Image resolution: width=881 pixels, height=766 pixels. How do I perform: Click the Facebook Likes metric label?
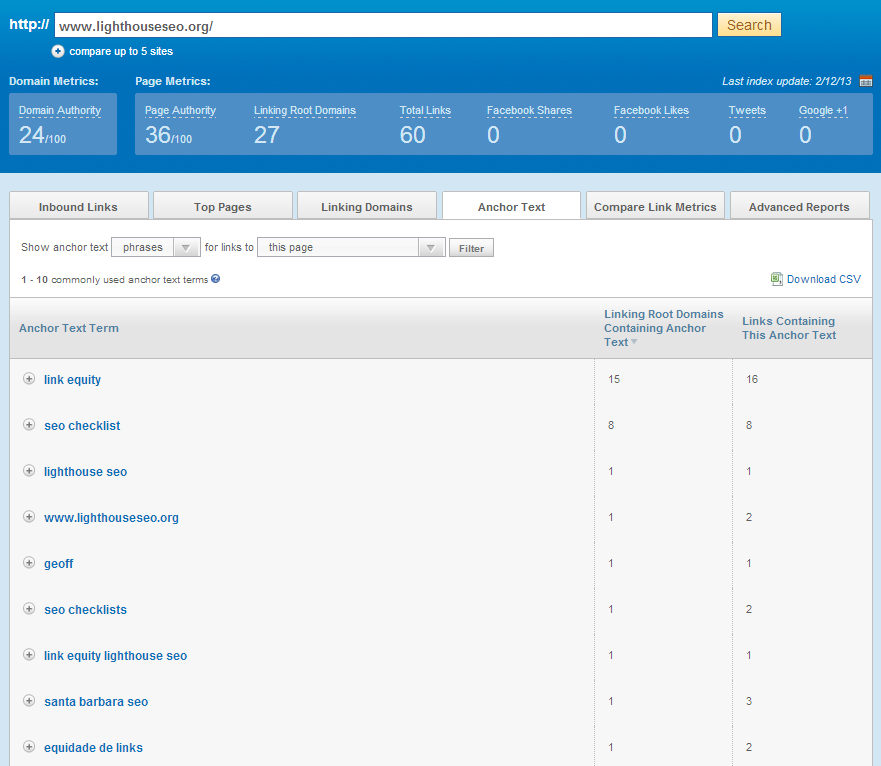coord(651,110)
